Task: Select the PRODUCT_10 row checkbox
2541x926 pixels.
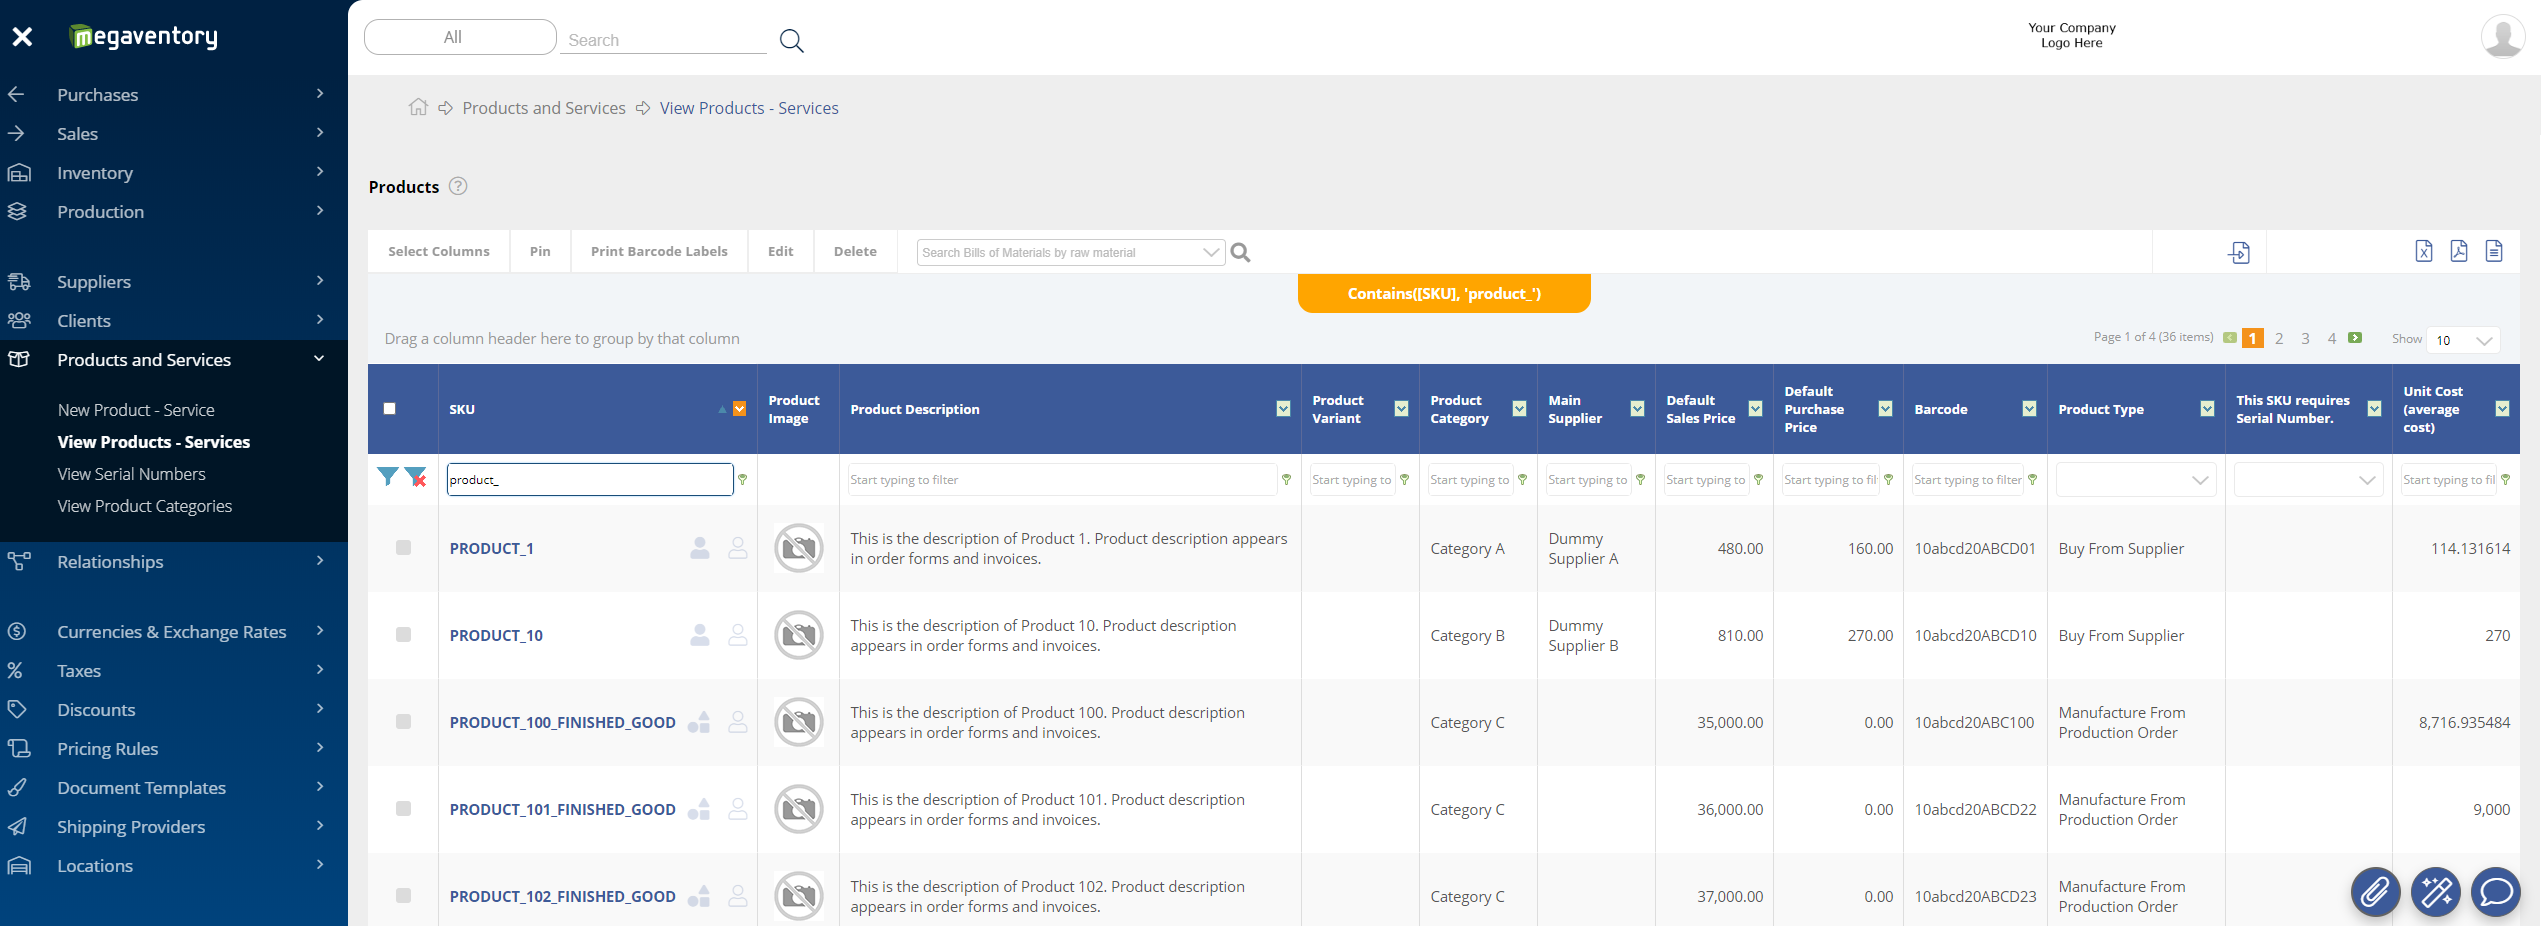Action: click(403, 635)
